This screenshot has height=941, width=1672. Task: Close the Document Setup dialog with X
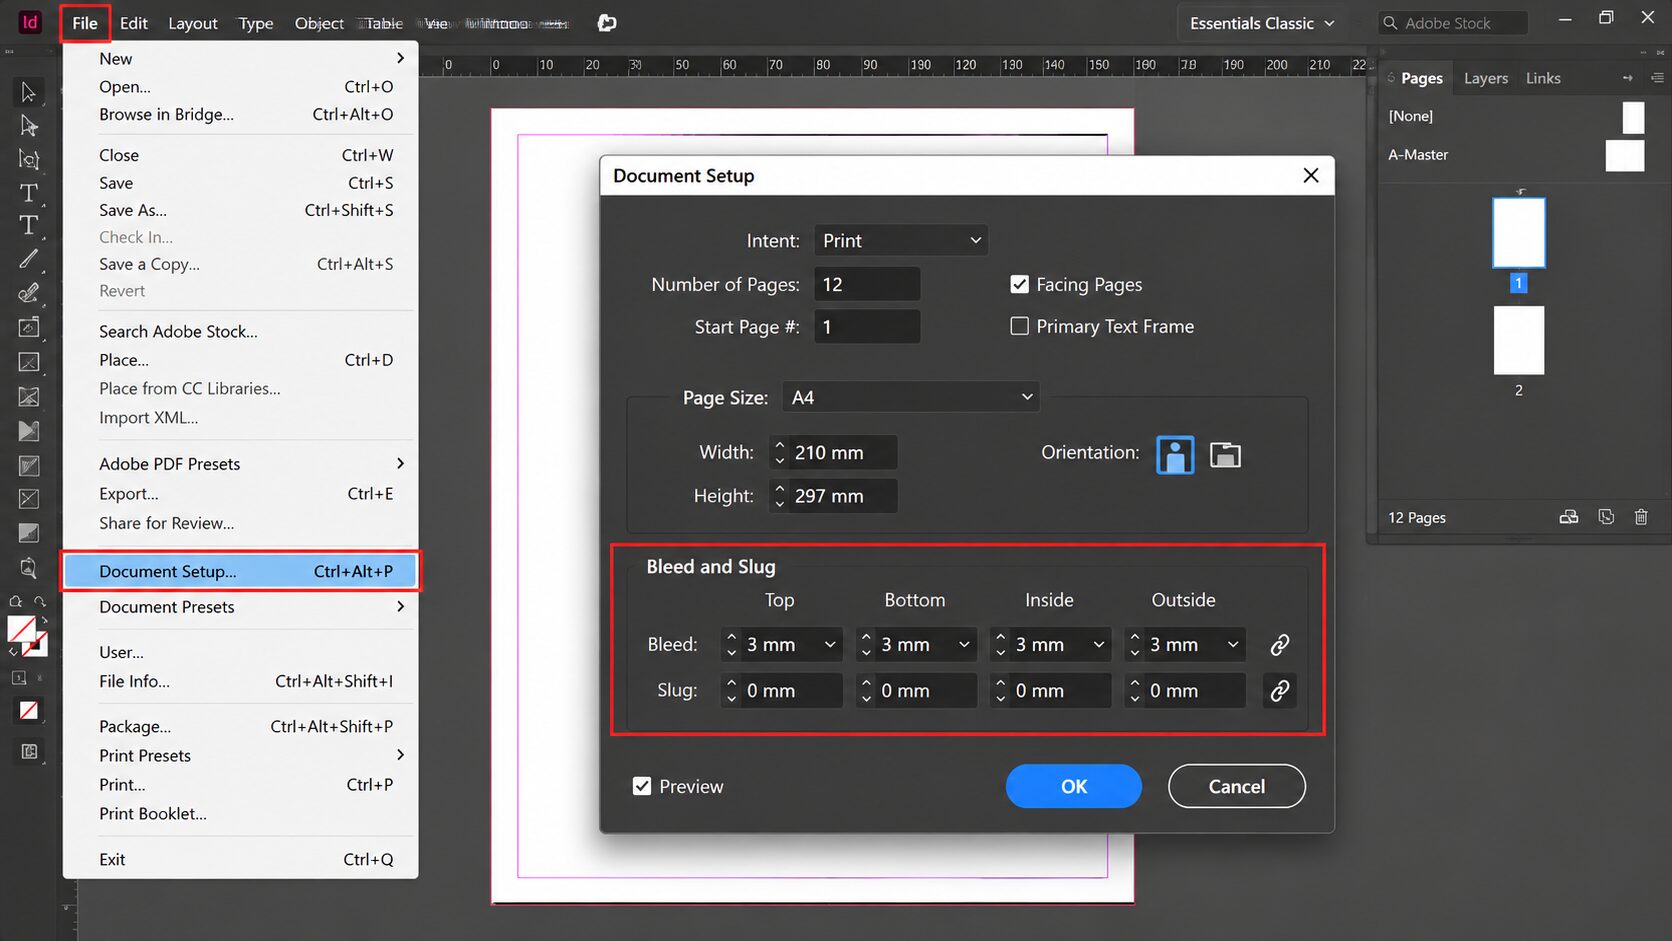click(1311, 176)
